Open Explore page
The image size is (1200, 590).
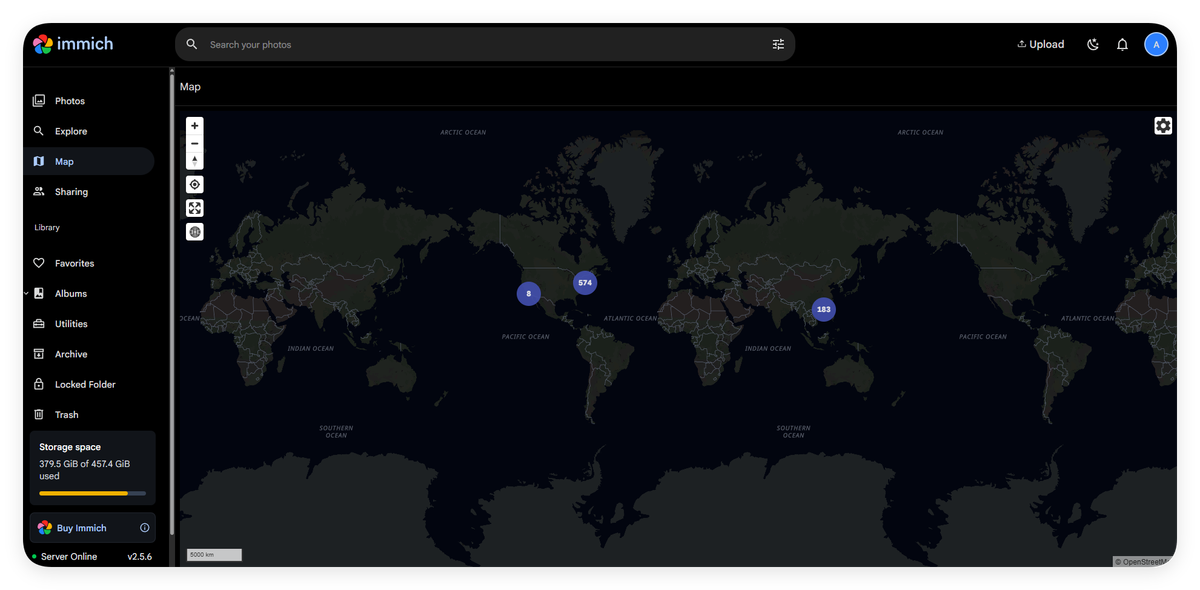(89, 131)
